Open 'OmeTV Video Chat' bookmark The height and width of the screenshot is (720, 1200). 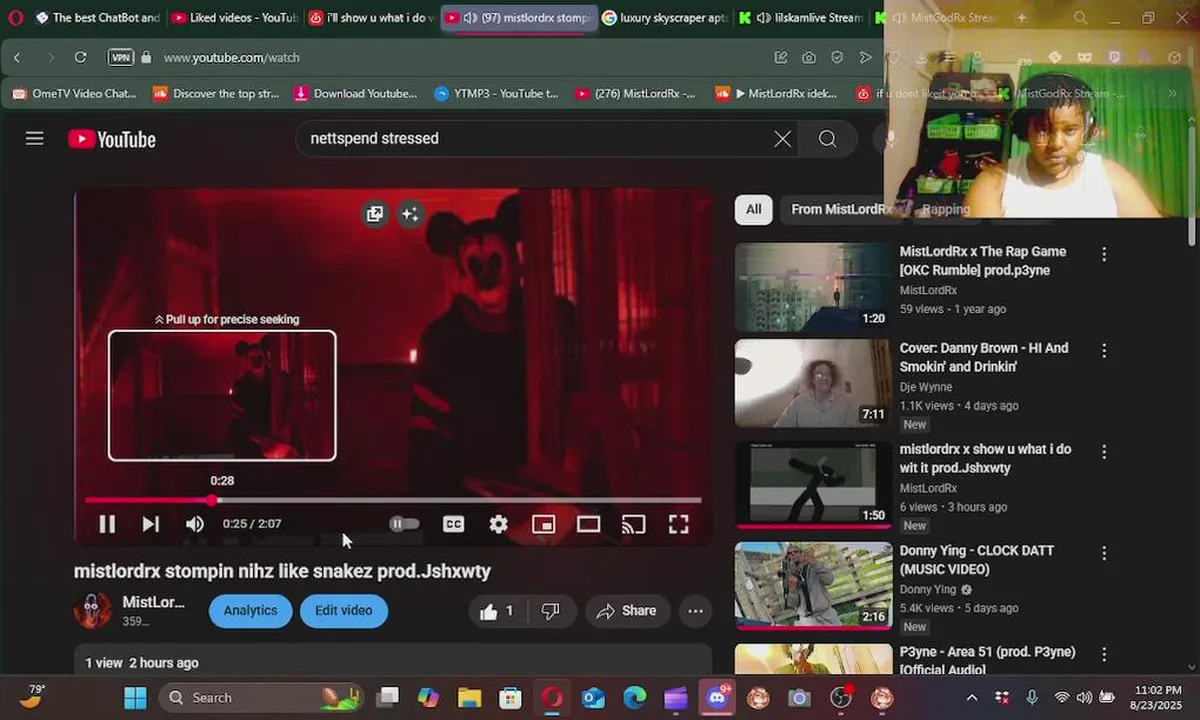pyautogui.click(x=75, y=93)
